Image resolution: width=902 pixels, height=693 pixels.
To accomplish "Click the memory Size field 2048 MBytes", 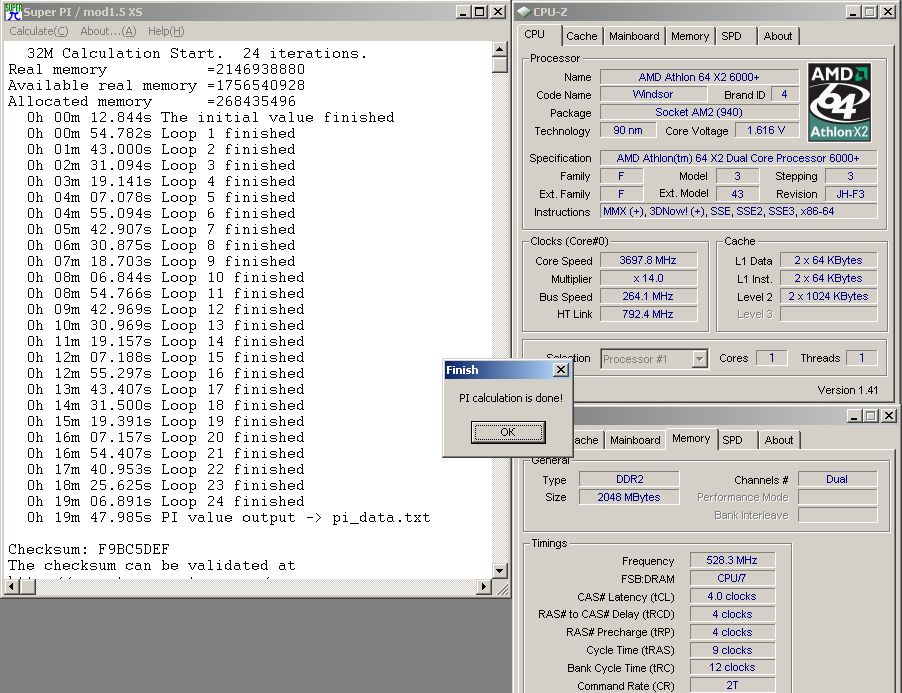I will (629, 497).
